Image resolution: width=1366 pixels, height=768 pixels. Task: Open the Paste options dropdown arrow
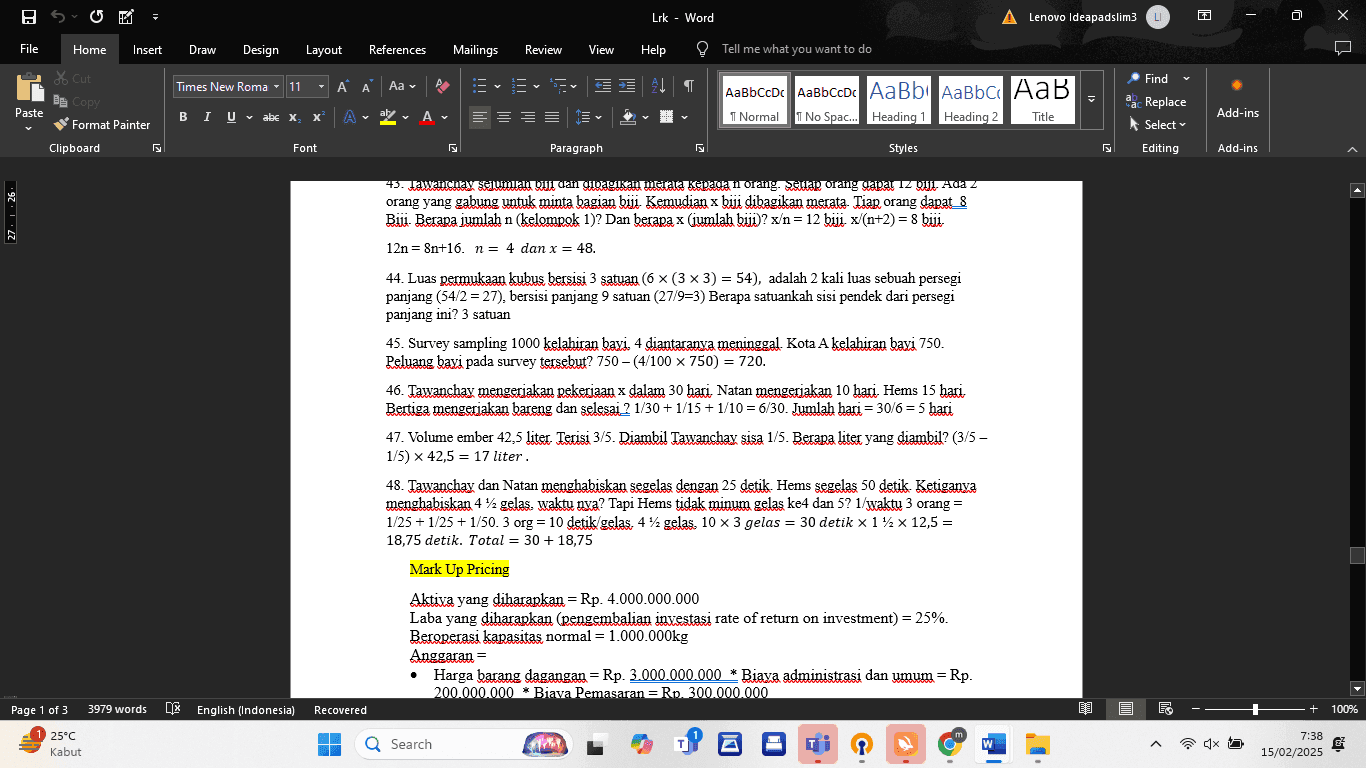click(29, 128)
